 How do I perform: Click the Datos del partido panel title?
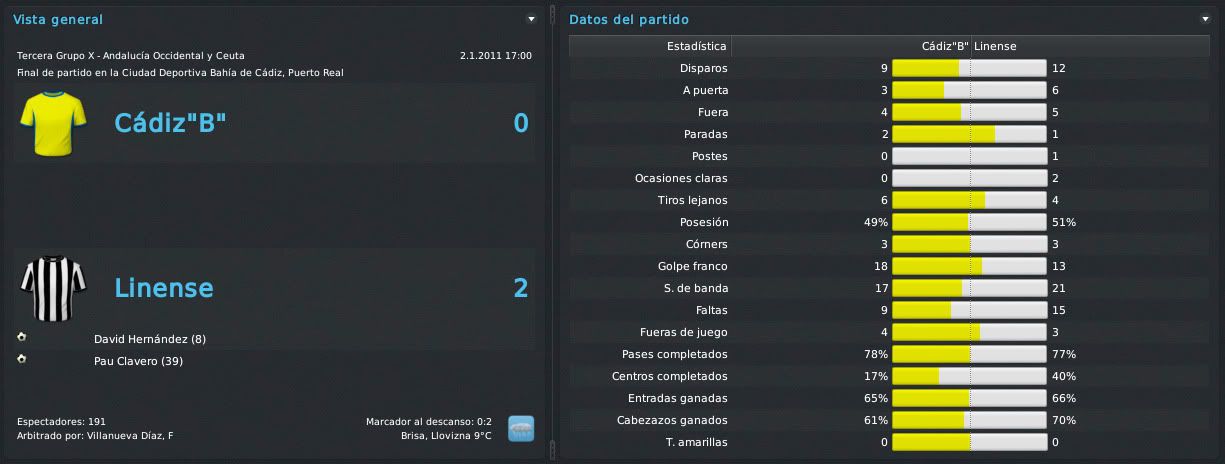pos(629,19)
